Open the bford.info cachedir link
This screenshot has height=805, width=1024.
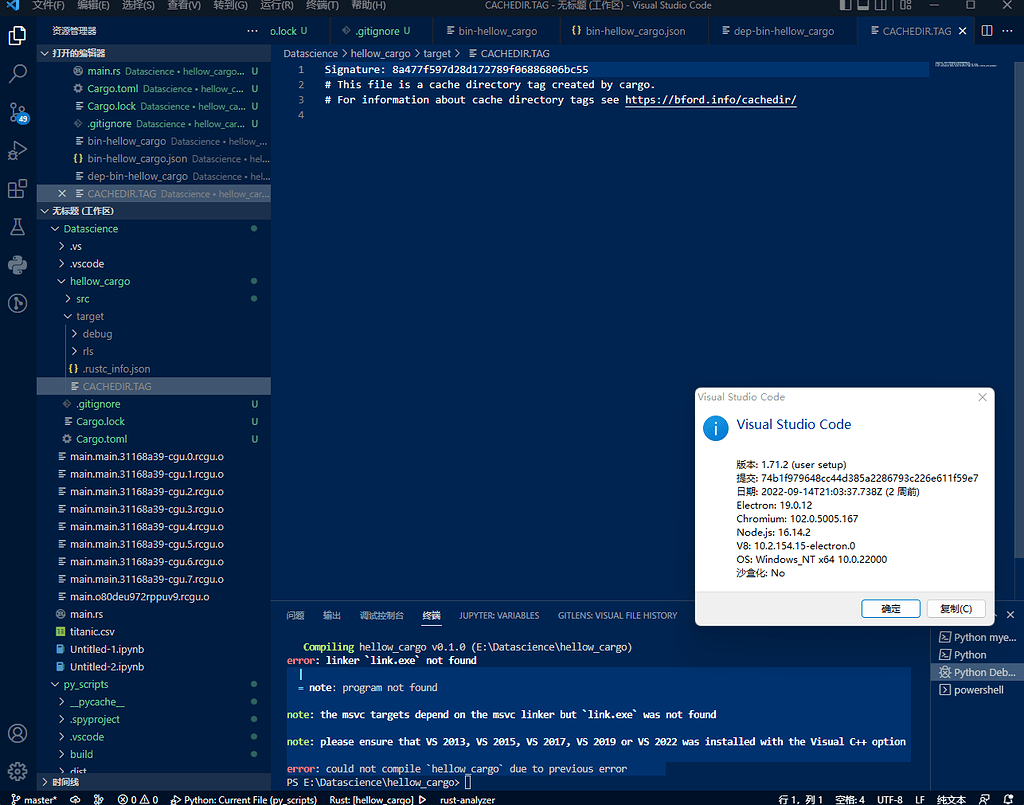(x=713, y=99)
